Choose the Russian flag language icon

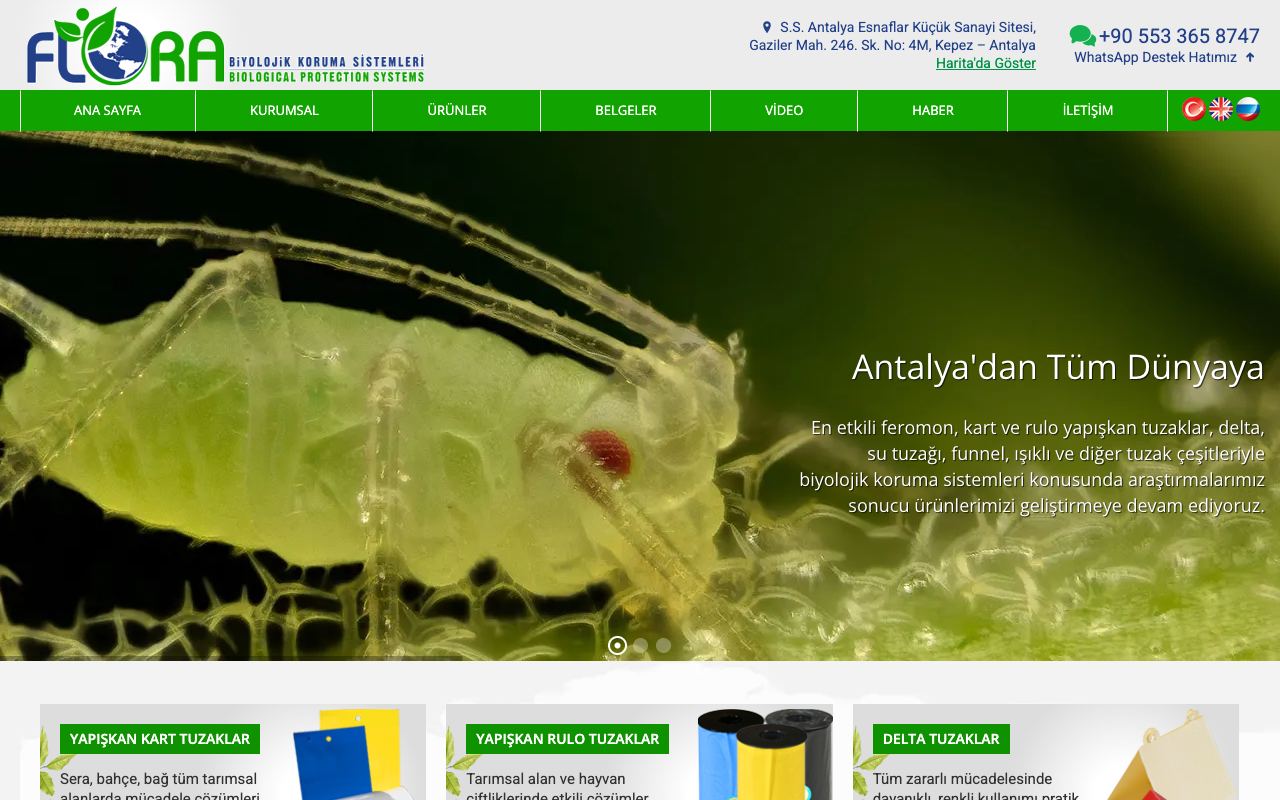tap(1248, 109)
